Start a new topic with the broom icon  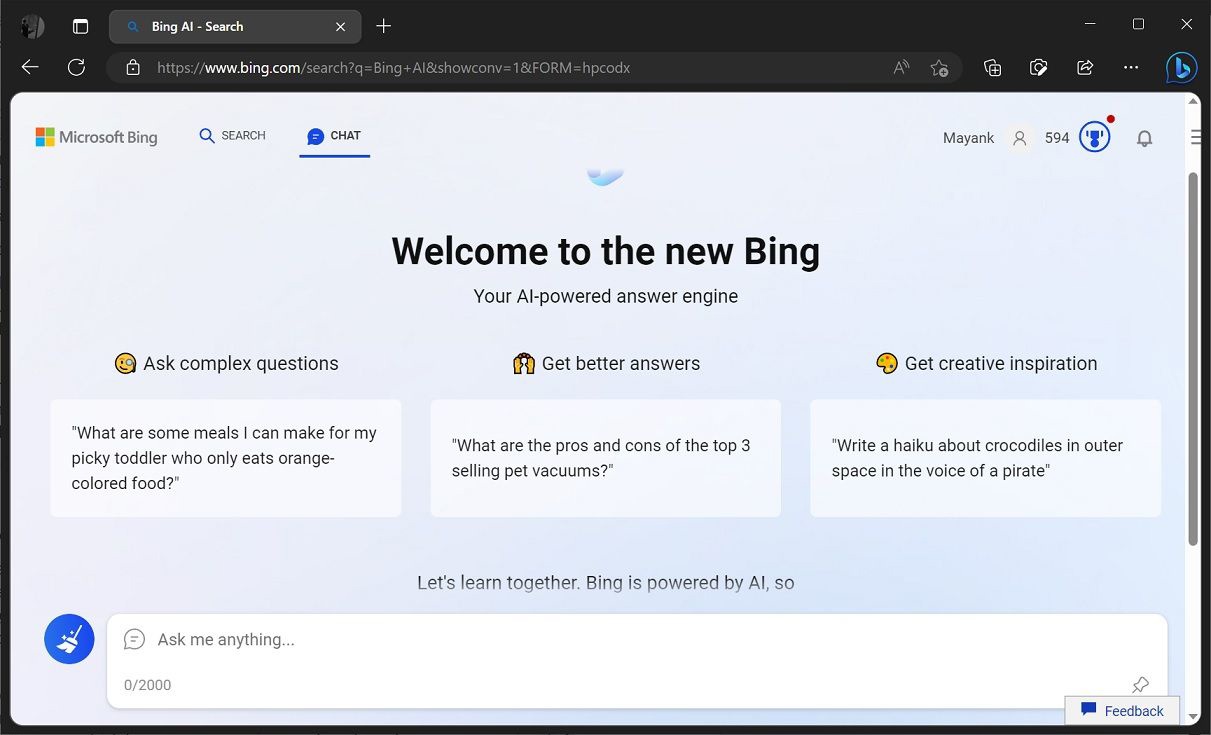coord(68,638)
